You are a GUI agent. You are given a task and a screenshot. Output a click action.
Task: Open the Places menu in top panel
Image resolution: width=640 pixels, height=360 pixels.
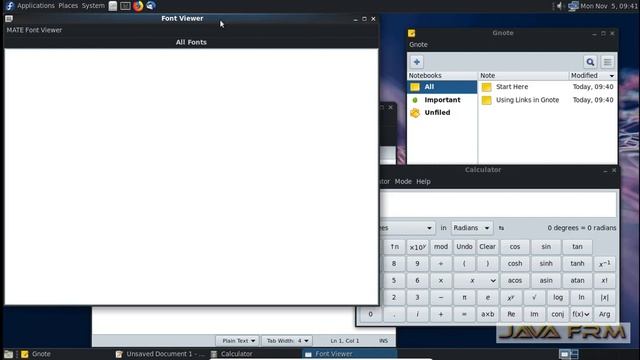pos(68,6)
